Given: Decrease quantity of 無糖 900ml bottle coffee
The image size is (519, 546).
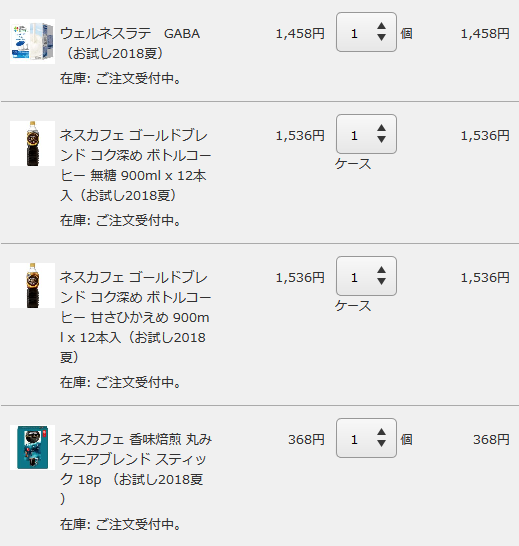Looking at the screenshot, I should (381, 140).
